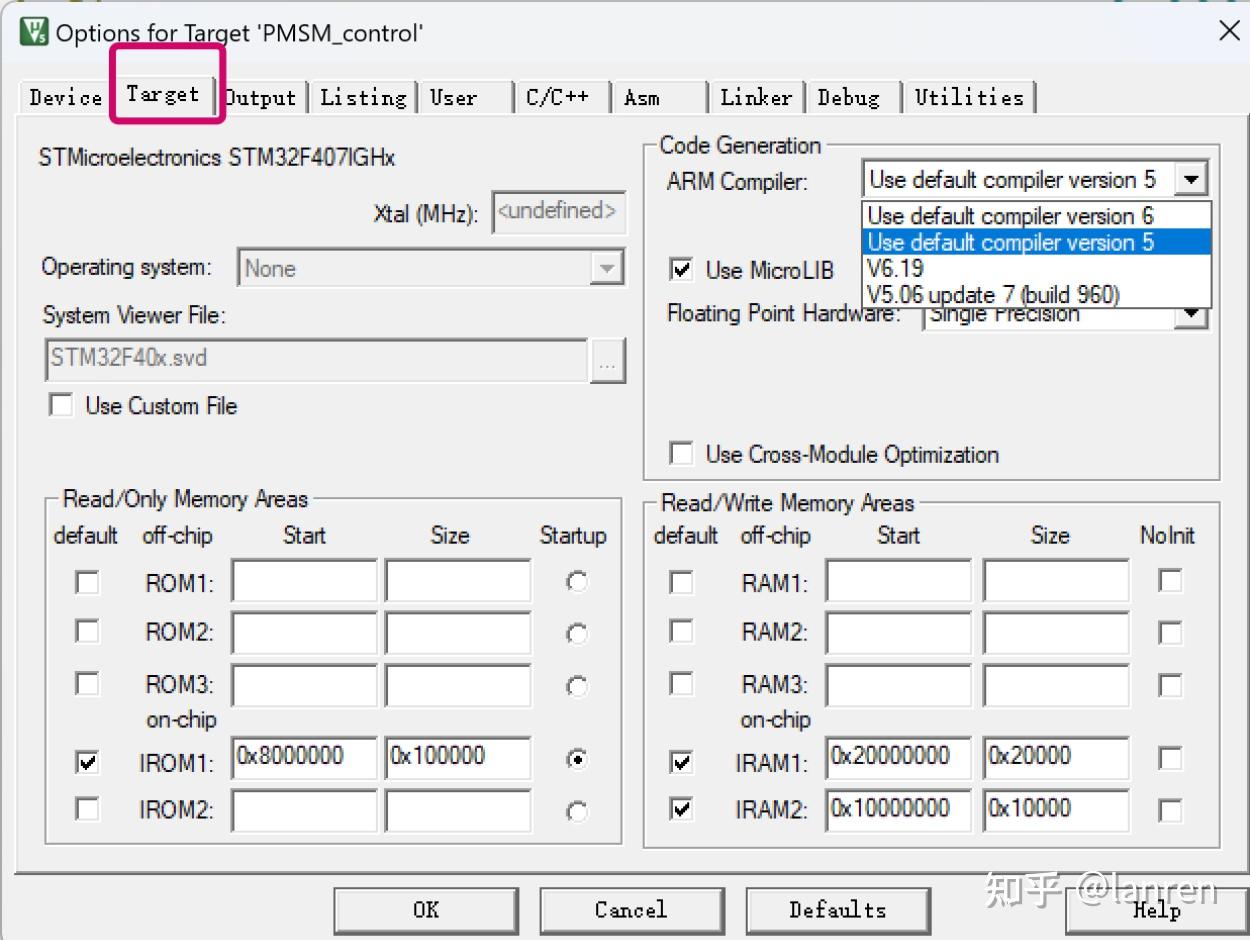Open the Target tab
The image size is (1250, 940).
click(163, 95)
